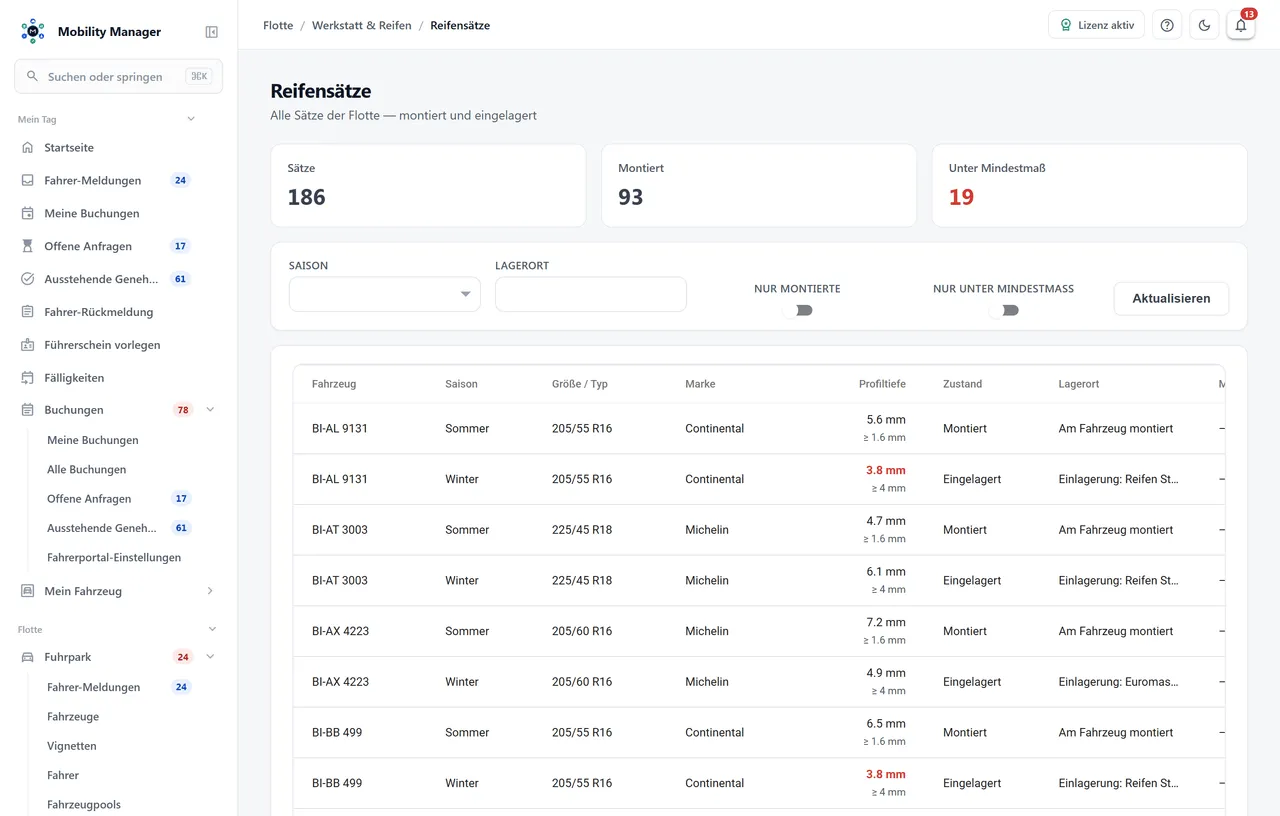Click the Aktualisieren button
The width and height of the screenshot is (1280, 816).
click(1171, 298)
